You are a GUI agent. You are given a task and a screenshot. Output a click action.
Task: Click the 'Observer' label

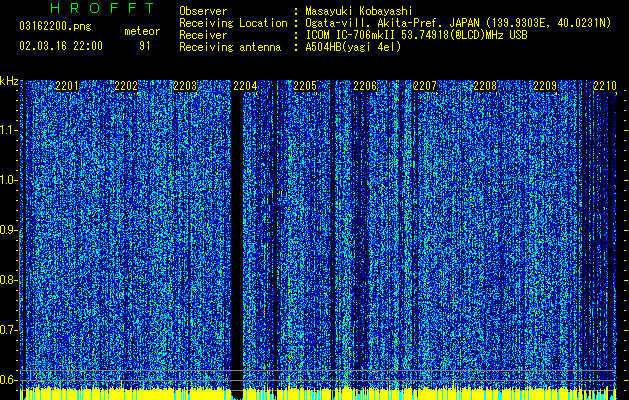coord(203,11)
